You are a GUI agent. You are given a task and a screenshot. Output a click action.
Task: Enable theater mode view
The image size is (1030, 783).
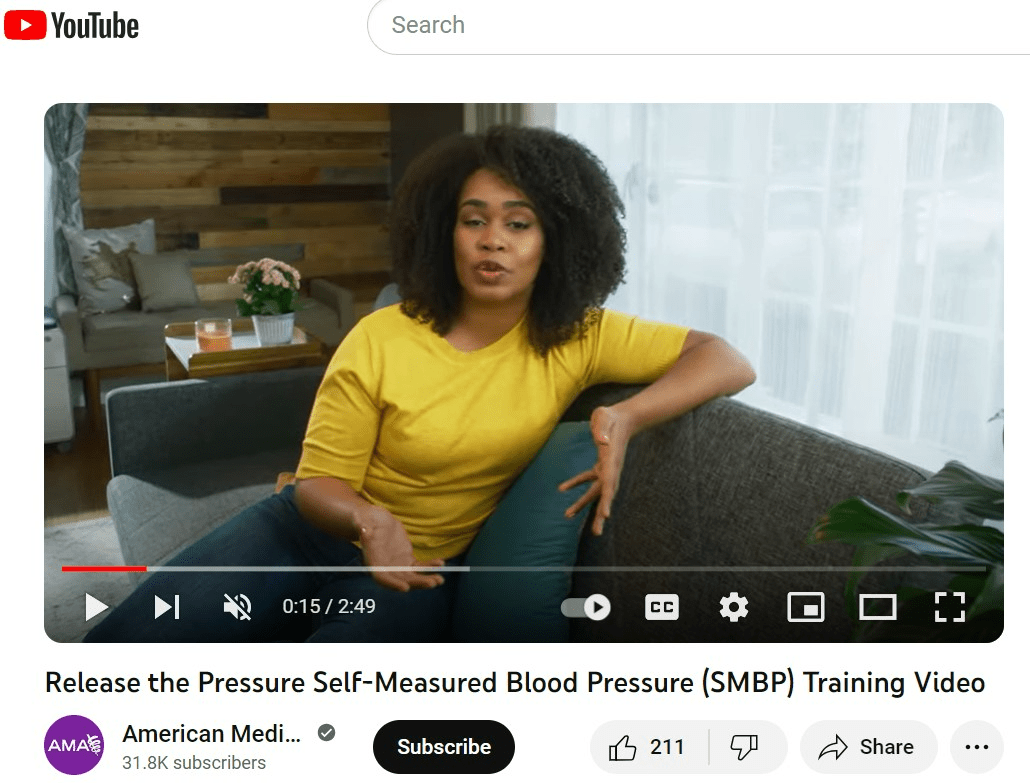point(878,607)
